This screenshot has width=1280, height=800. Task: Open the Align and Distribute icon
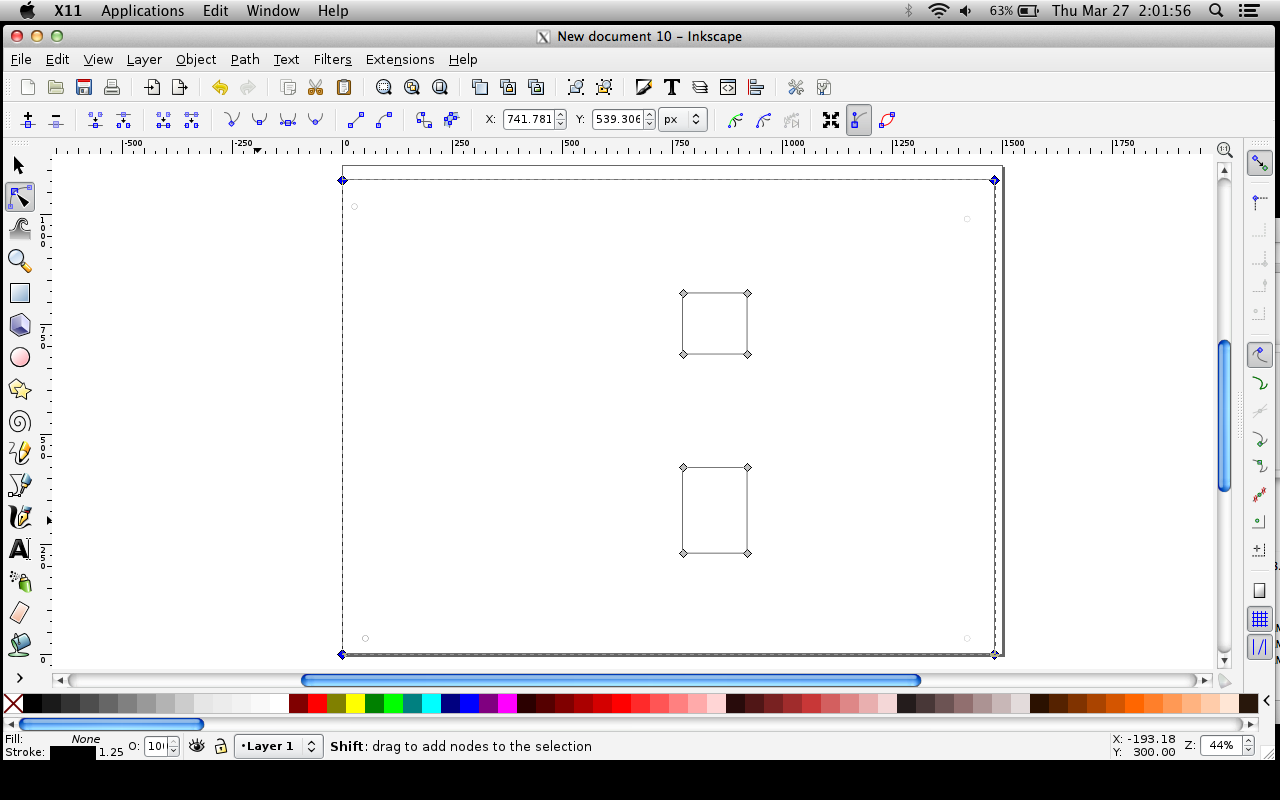(756, 87)
